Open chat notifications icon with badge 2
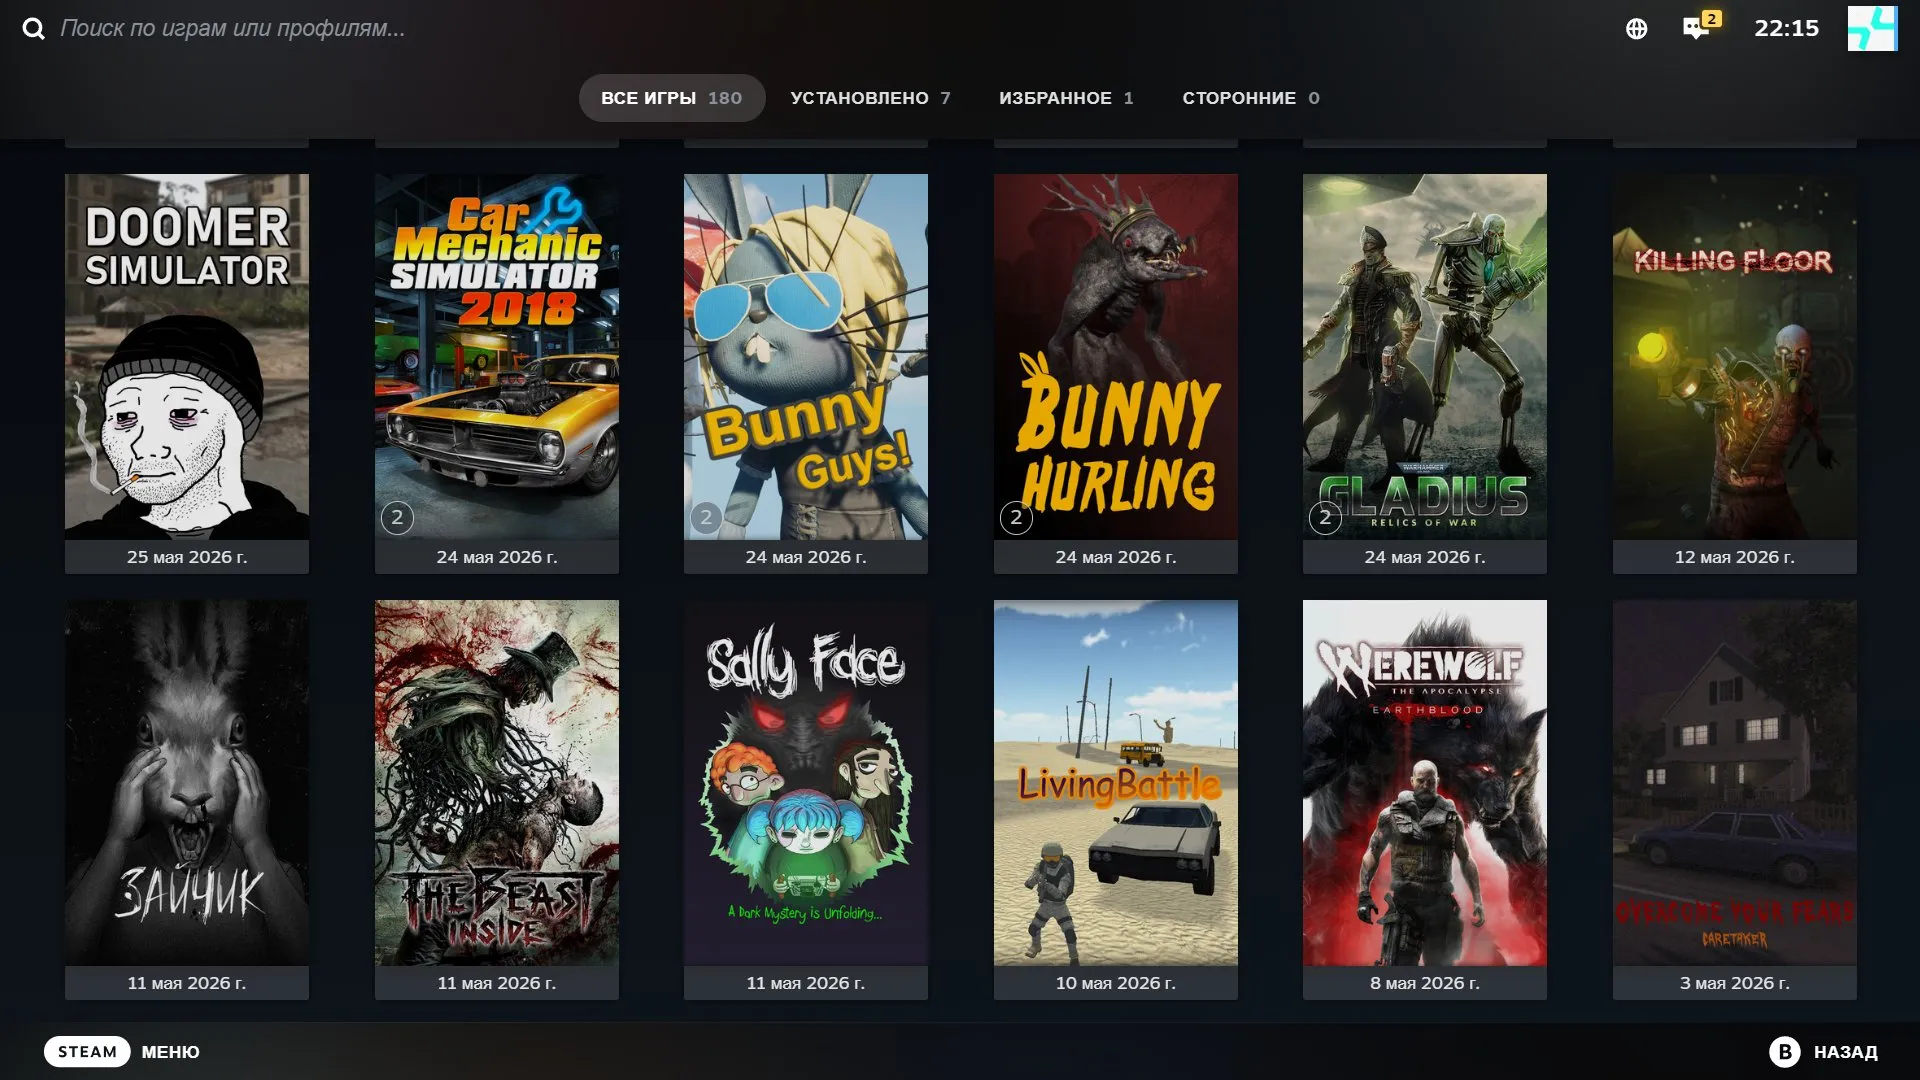 click(1701, 26)
